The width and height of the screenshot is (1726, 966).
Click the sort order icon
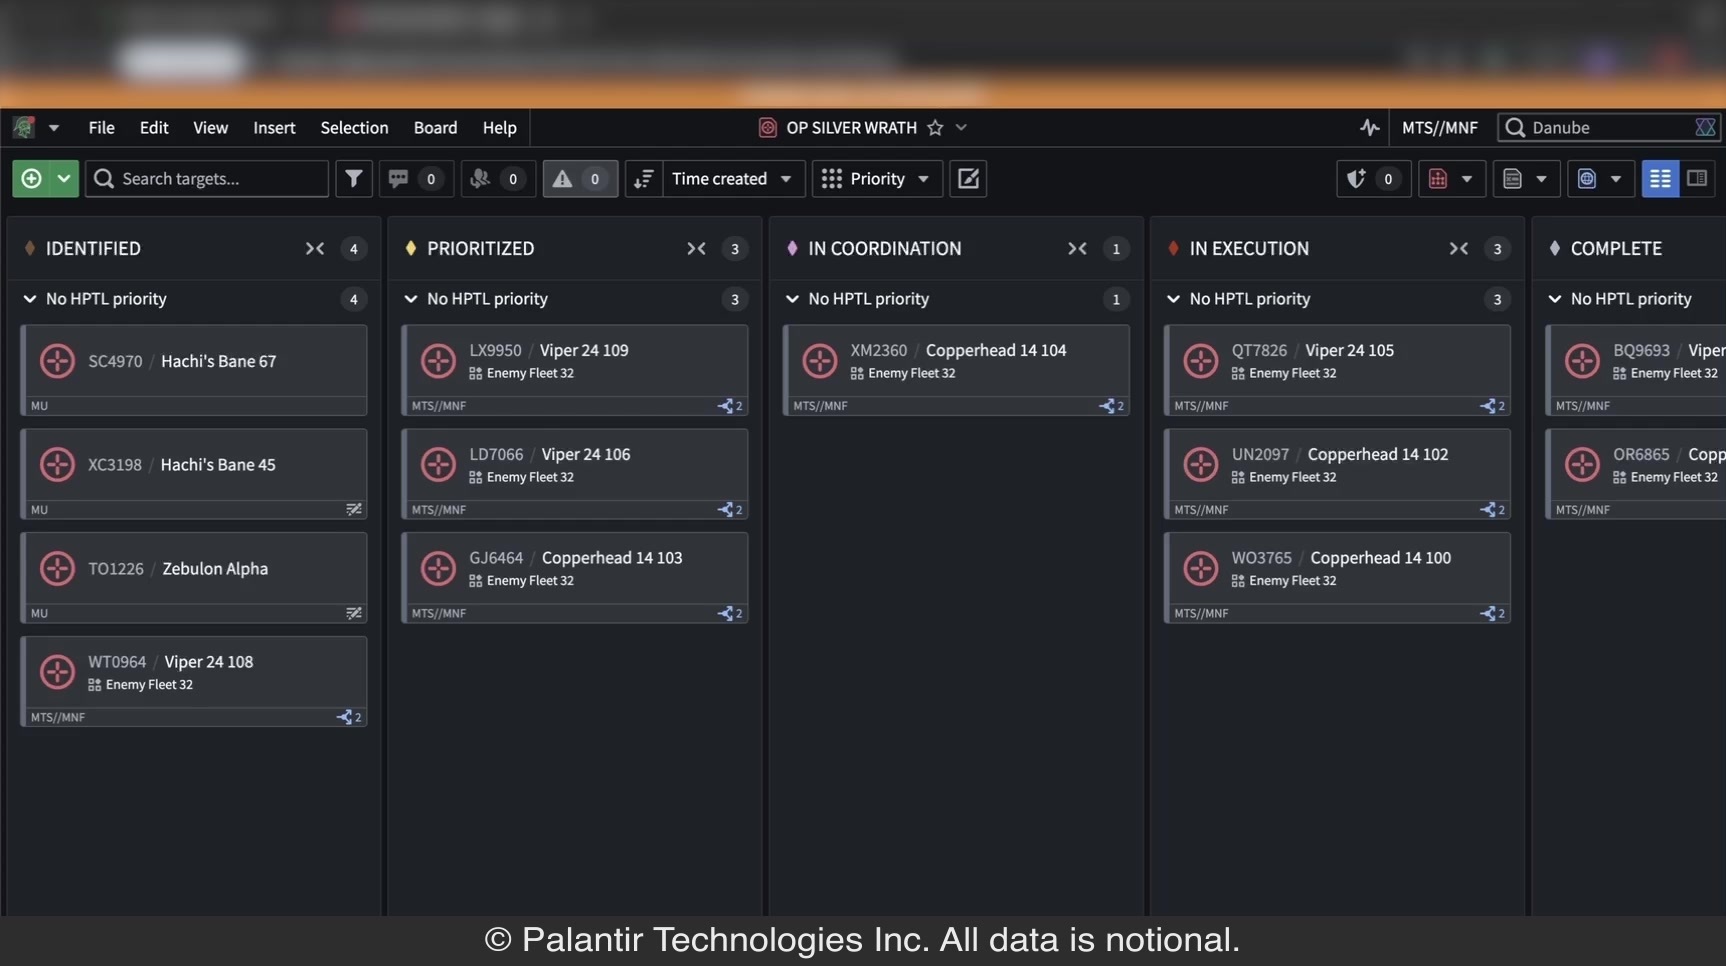pos(644,179)
